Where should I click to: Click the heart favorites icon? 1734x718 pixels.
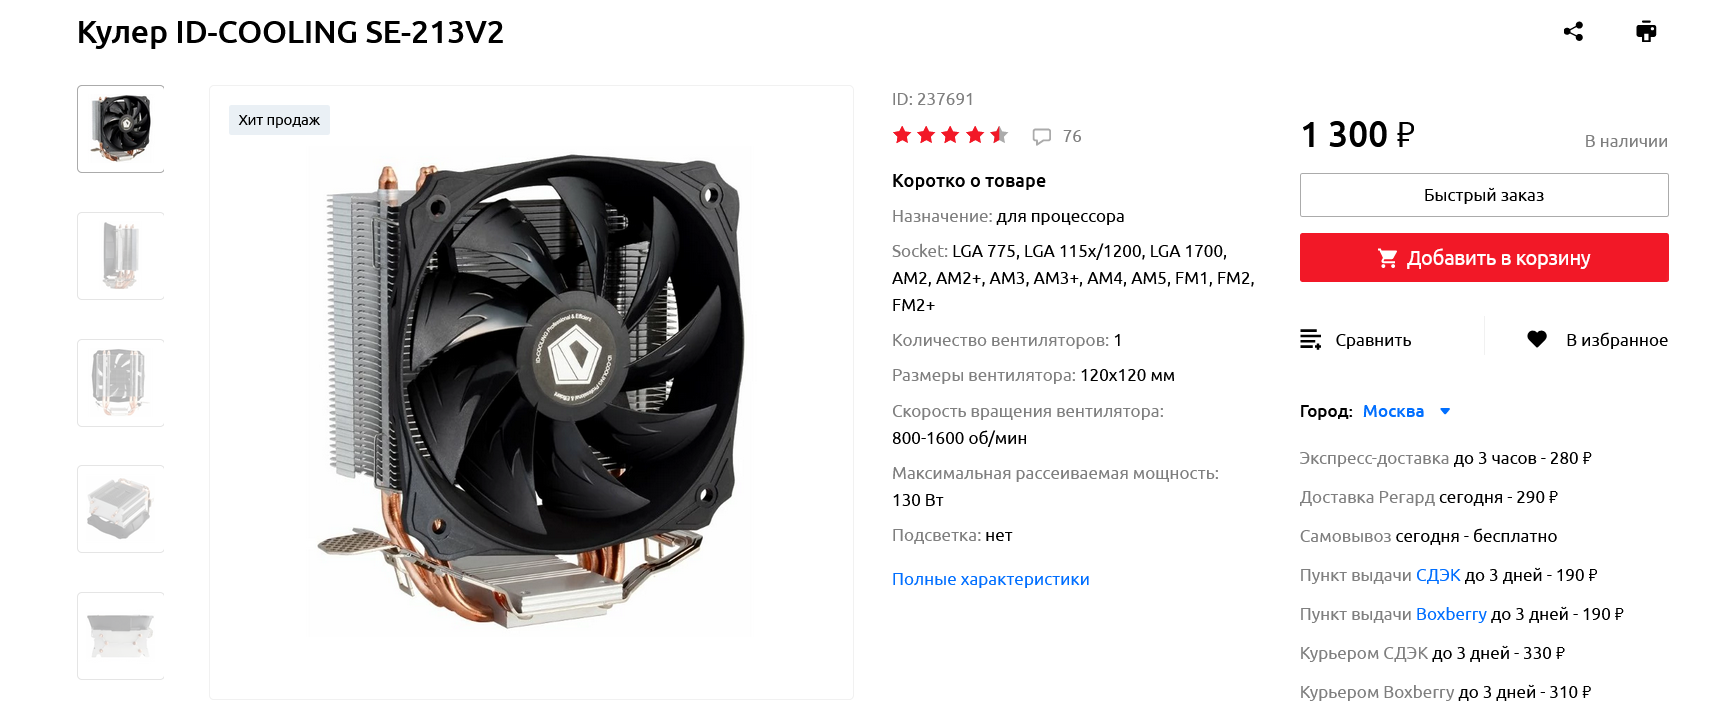pyautogui.click(x=1537, y=339)
